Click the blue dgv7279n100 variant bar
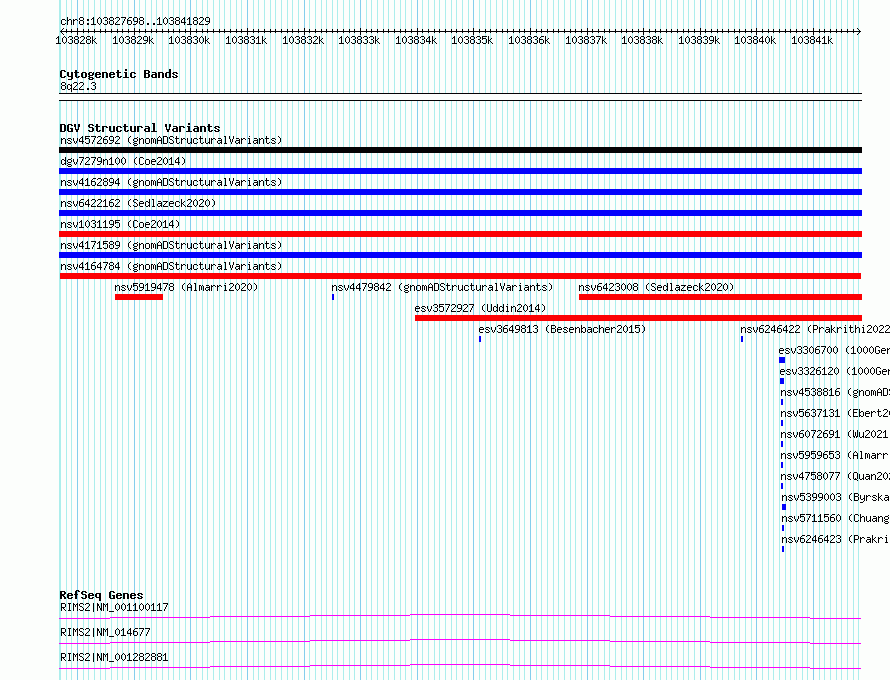The height and width of the screenshot is (680, 890). pyautogui.click(x=460, y=171)
